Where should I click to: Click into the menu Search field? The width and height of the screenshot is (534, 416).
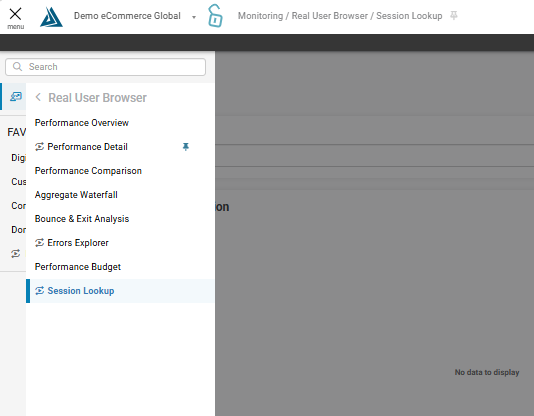(106, 67)
